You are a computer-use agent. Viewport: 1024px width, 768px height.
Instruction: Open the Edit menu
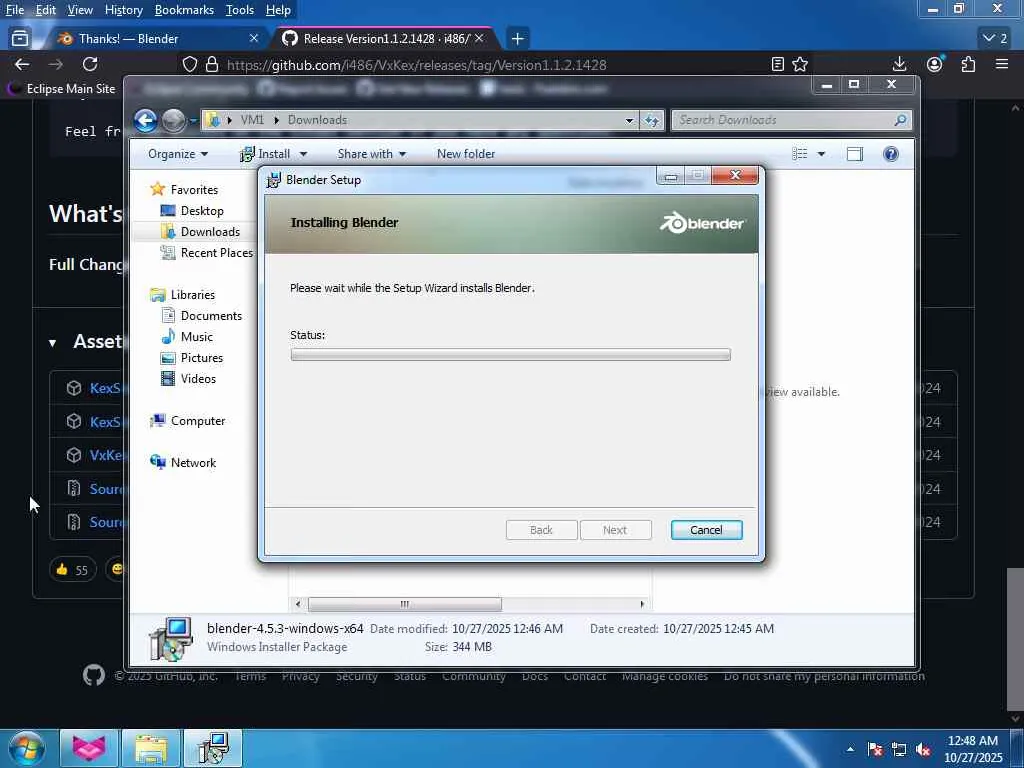pyautogui.click(x=45, y=10)
